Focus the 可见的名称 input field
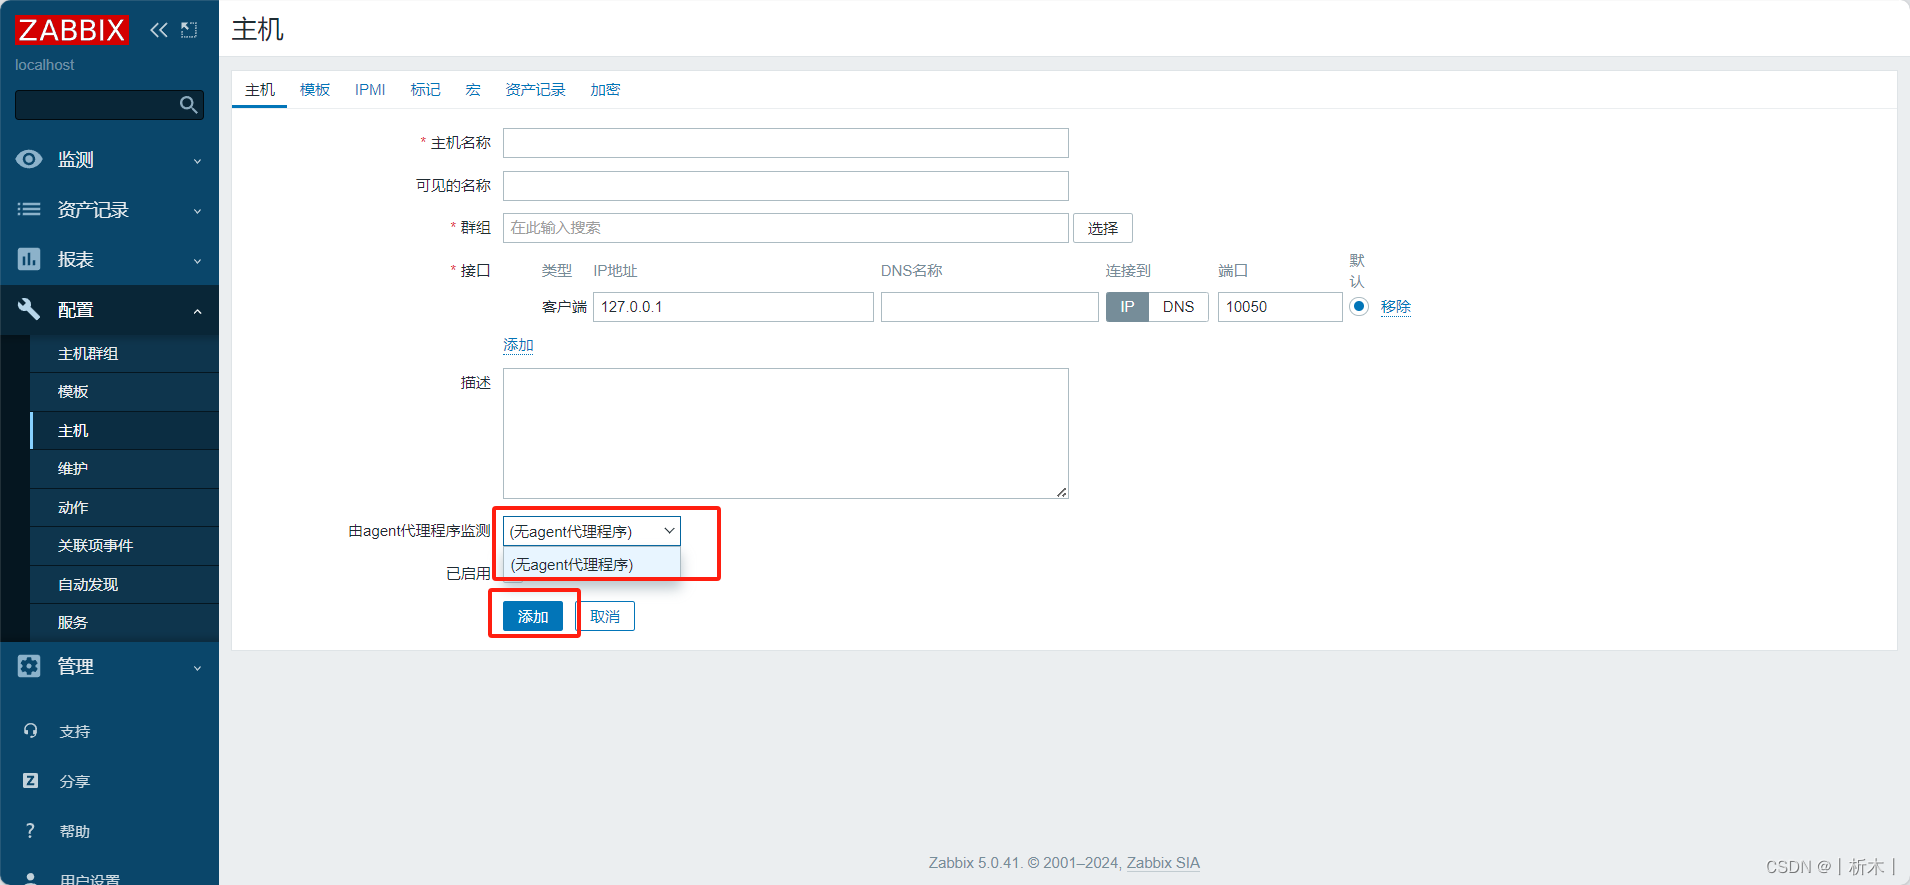This screenshot has width=1910, height=885. point(786,186)
